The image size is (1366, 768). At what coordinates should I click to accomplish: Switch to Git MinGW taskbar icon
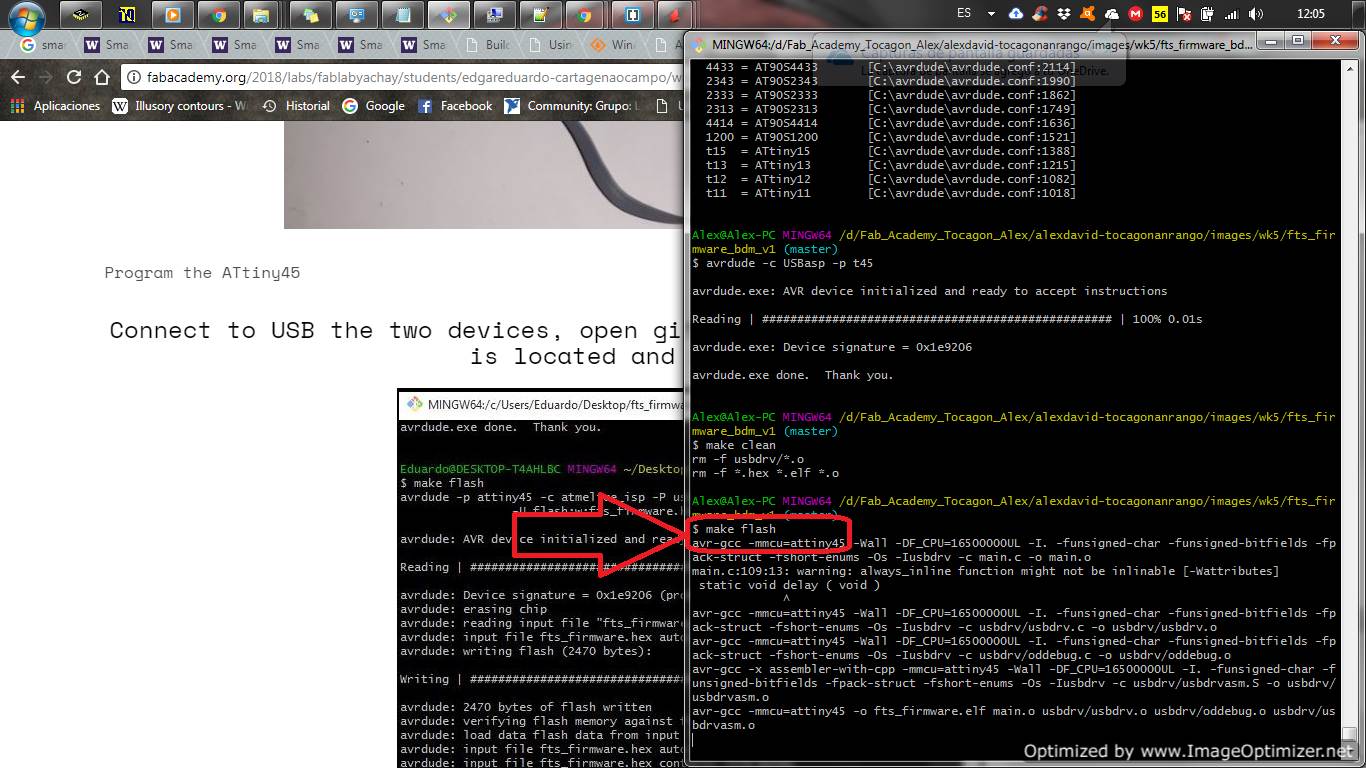pyautogui.click(x=448, y=15)
